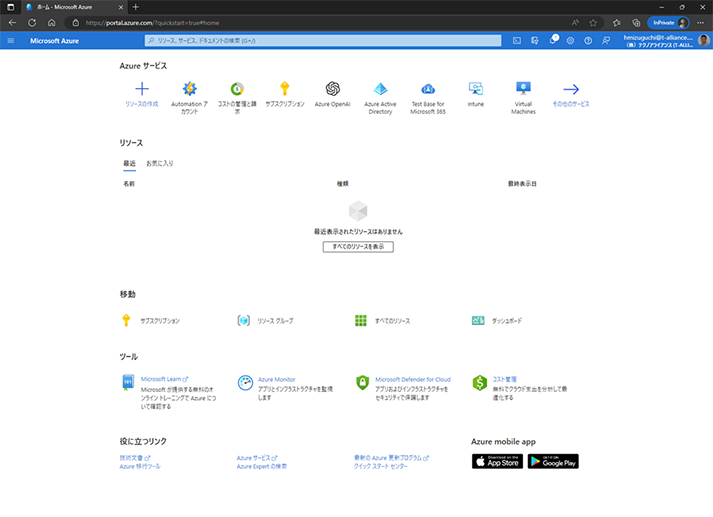Open the notifications bell icon
713x517 pixels.
tap(552, 40)
